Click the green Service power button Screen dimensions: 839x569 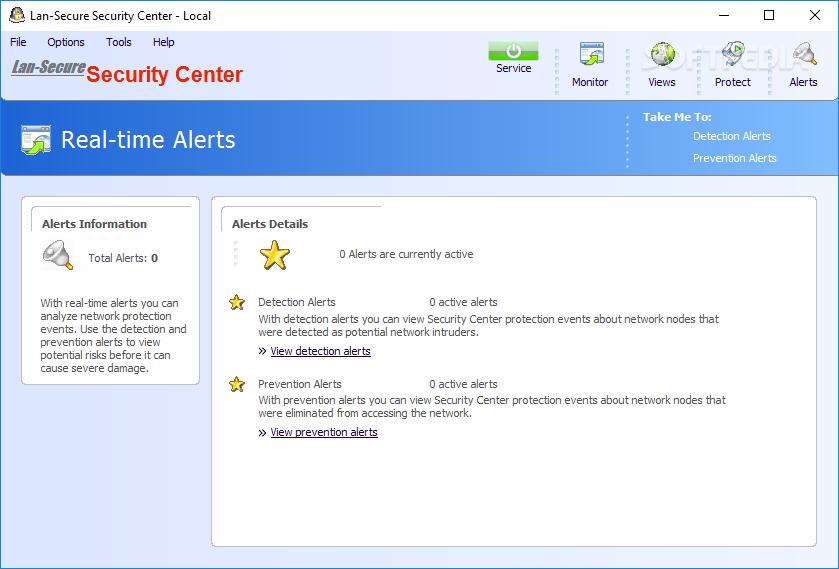point(513,51)
